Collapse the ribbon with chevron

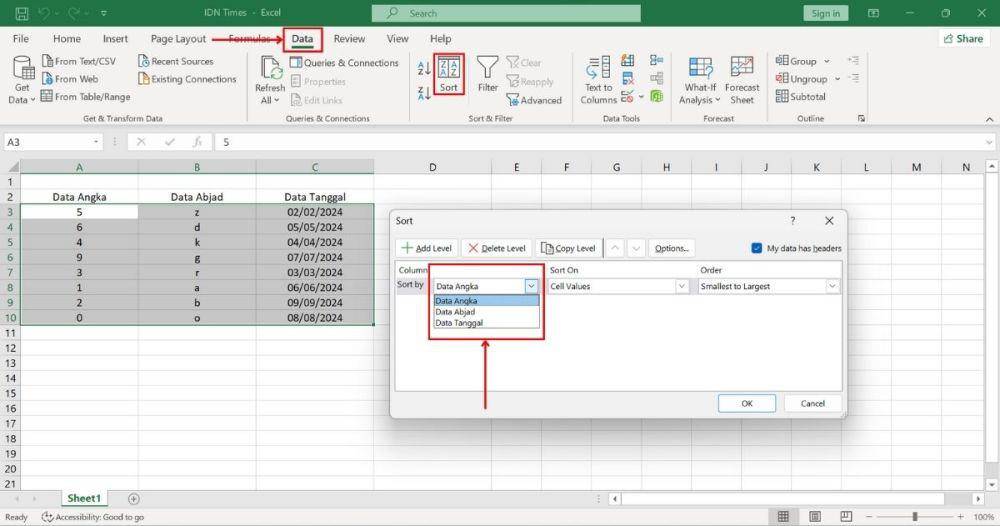pos(989,119)
